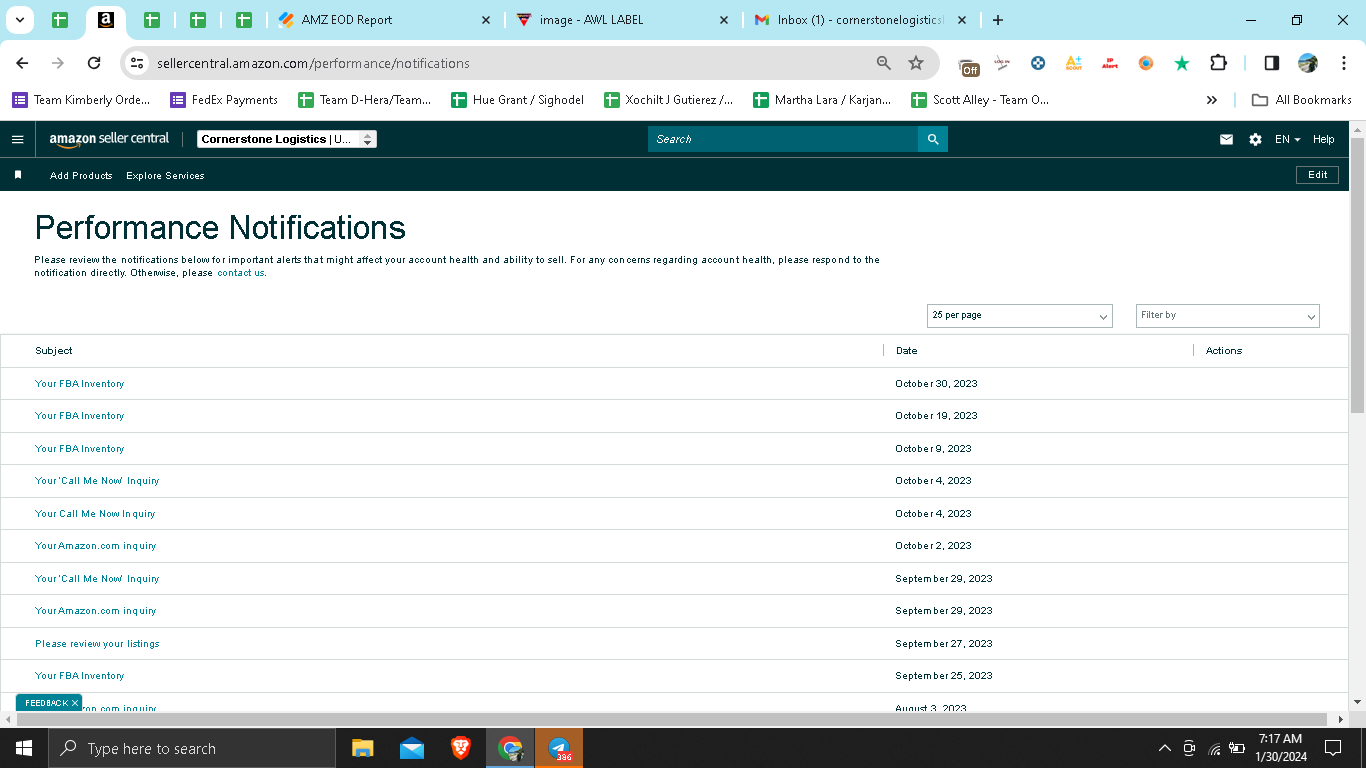Click the extension icon with the Off badge

[969, 65]
